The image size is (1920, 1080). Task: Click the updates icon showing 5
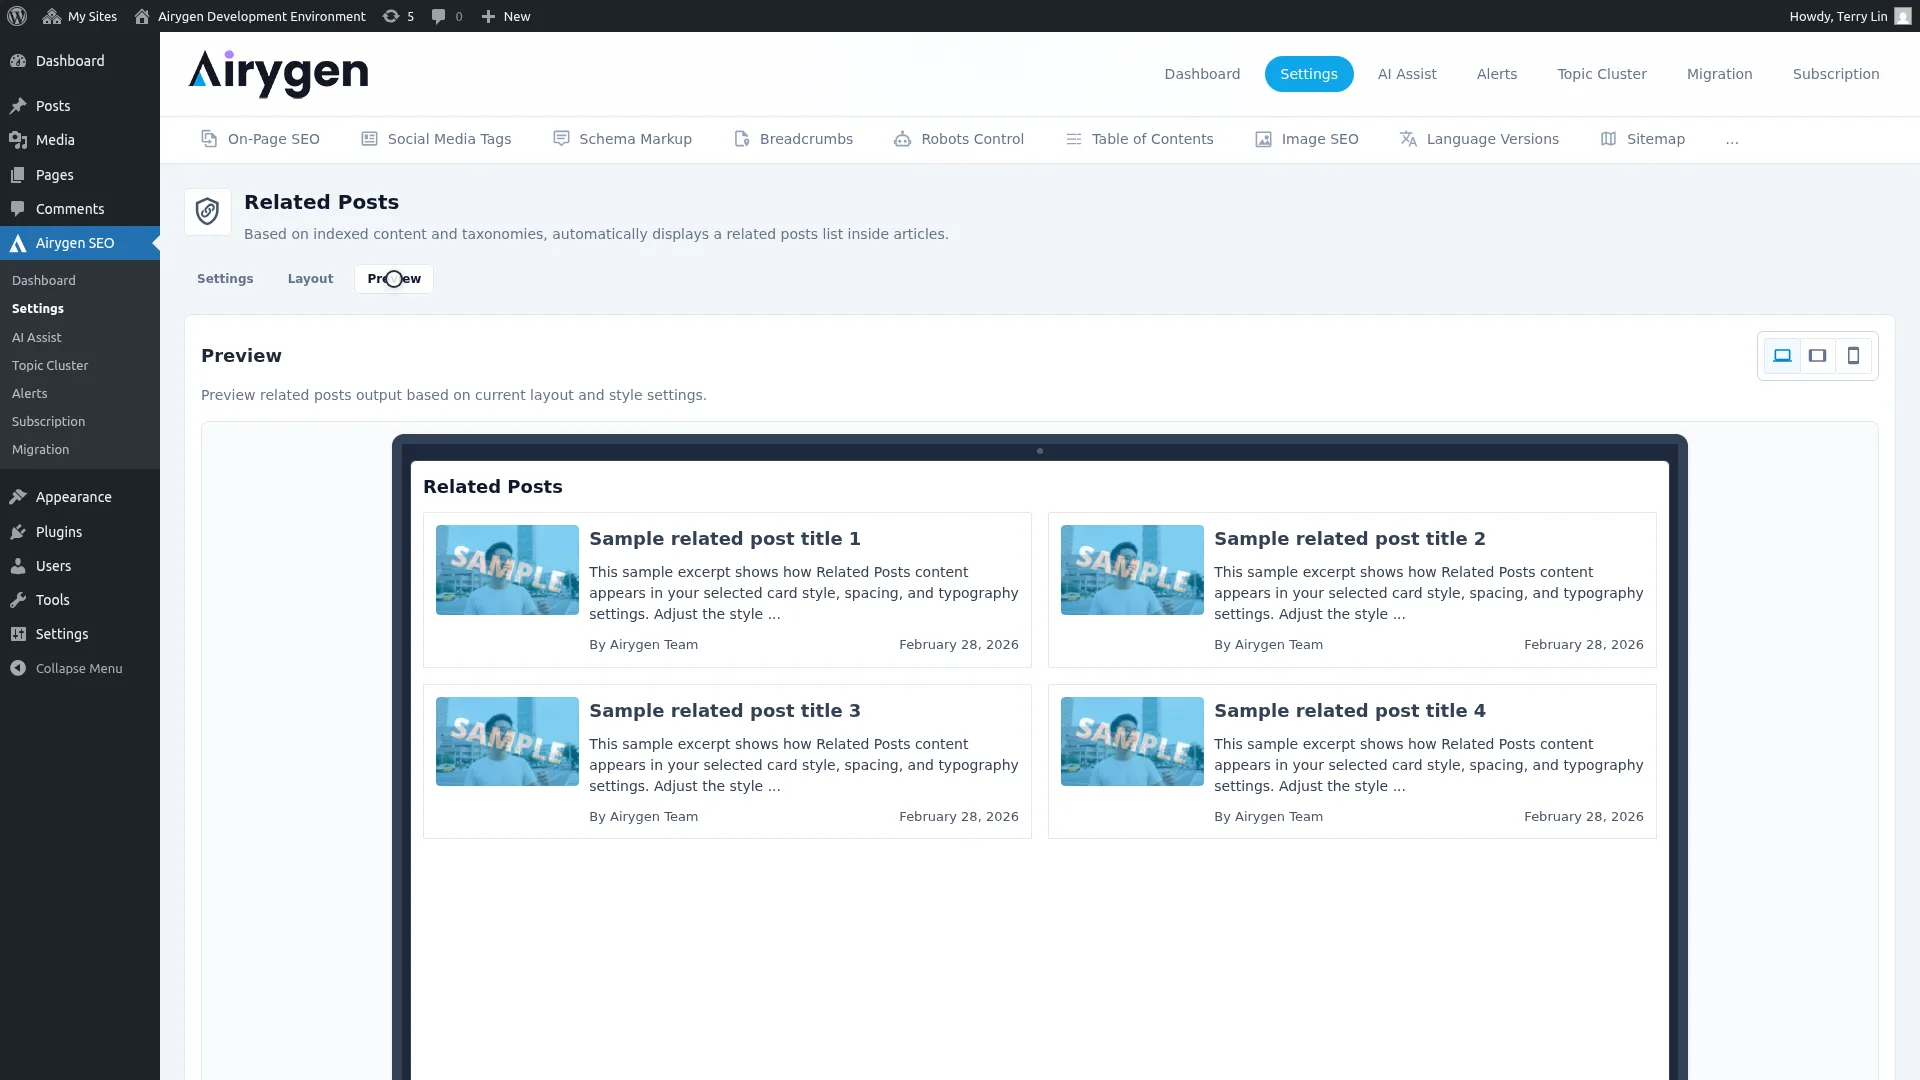coord(398,16)
